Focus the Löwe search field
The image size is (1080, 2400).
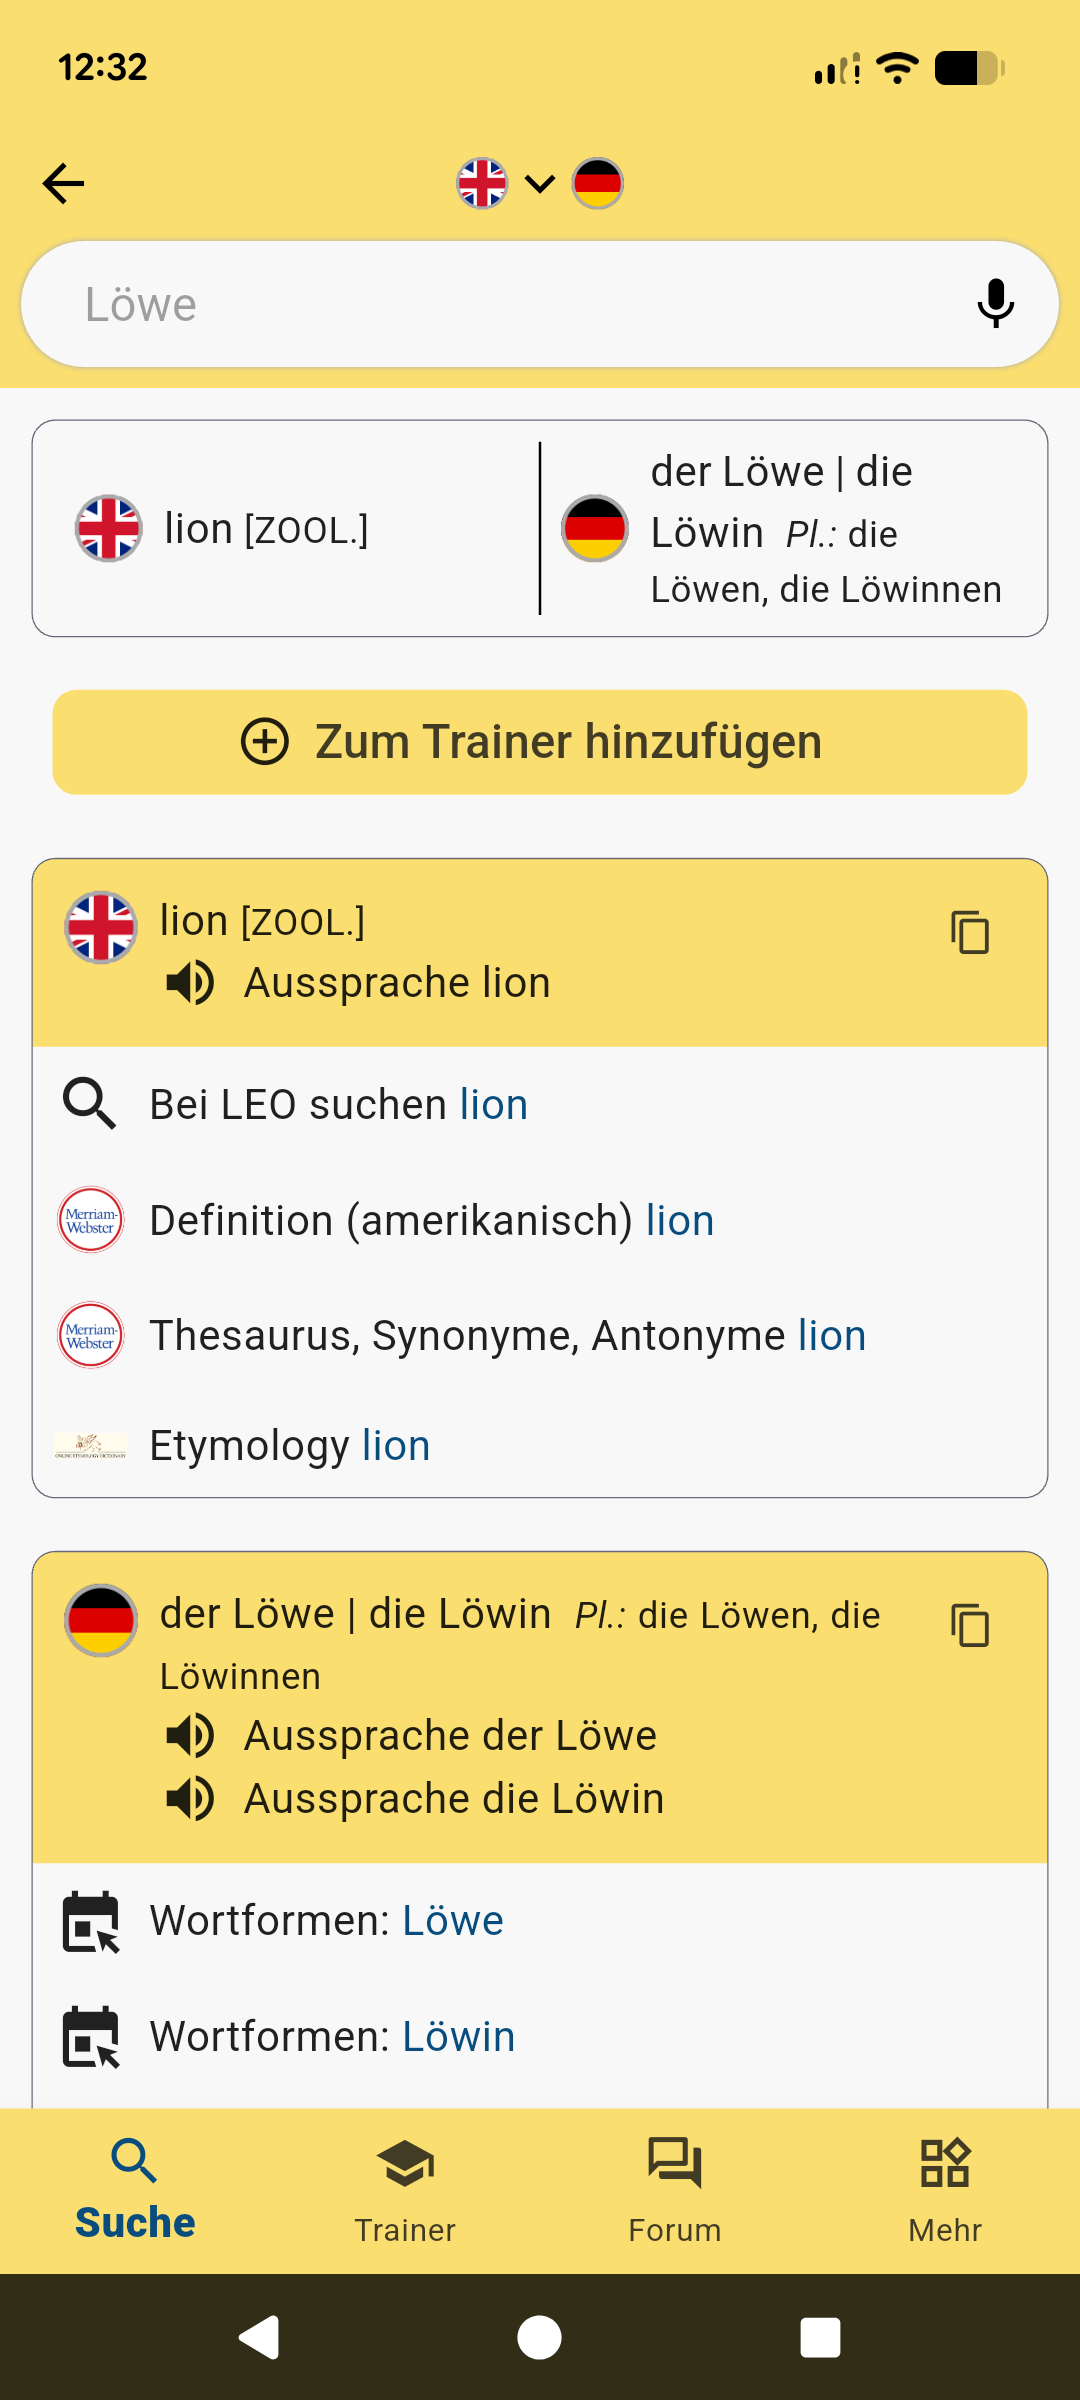[500, 304]
